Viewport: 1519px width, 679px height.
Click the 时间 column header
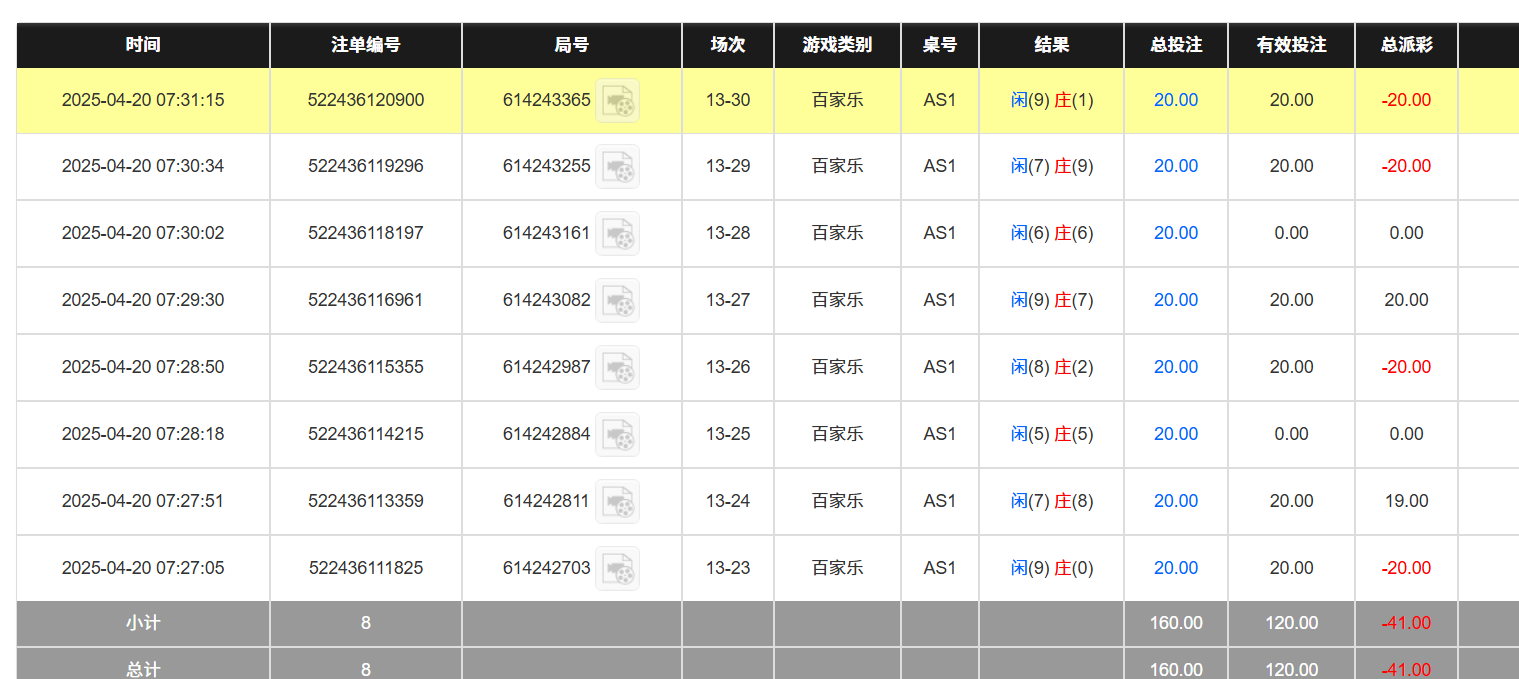[143, 45]
